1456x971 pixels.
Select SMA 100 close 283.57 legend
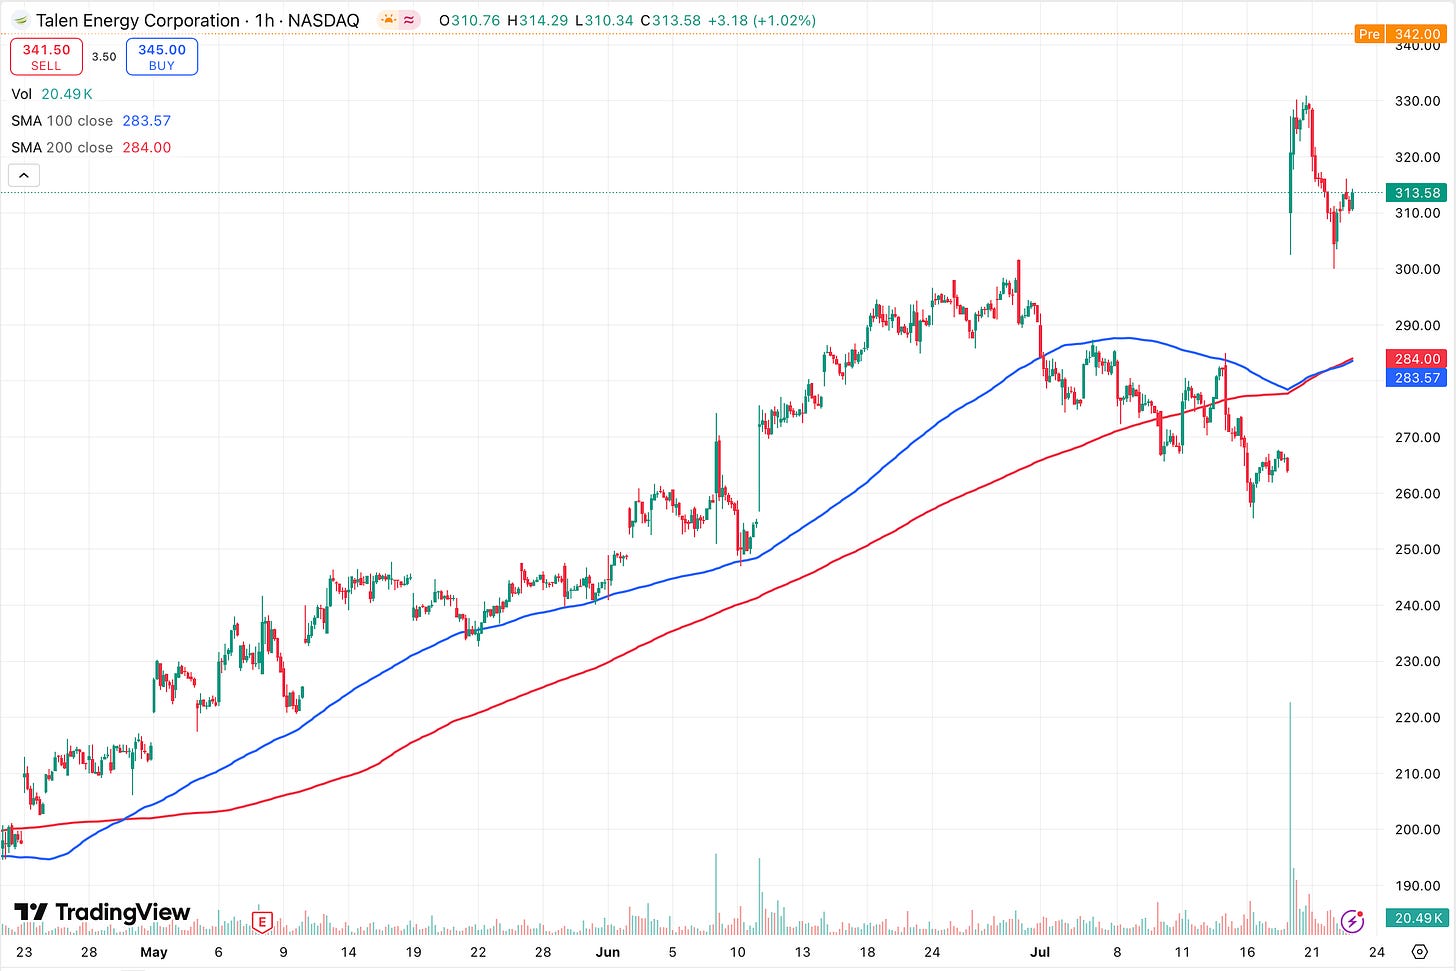click(x=91, y=121)
